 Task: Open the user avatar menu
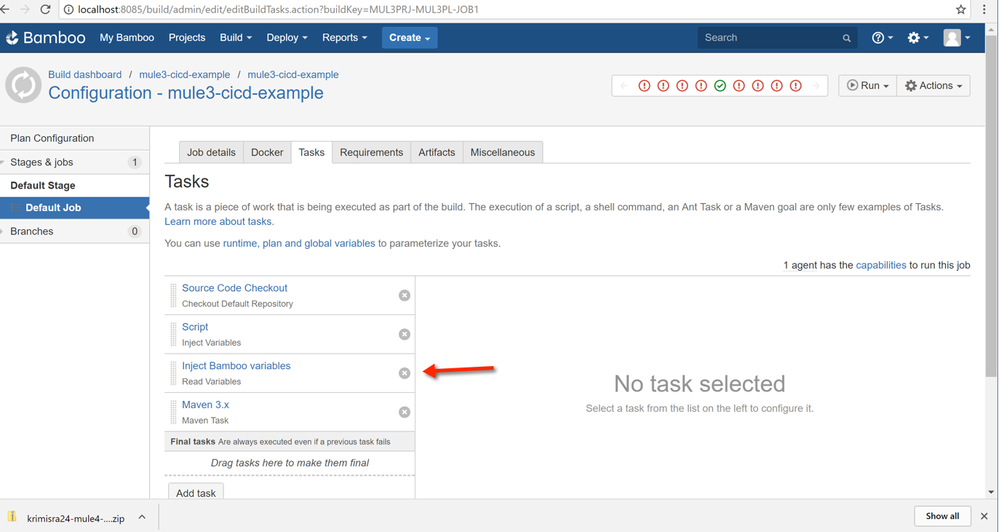(x=957, y=38)
